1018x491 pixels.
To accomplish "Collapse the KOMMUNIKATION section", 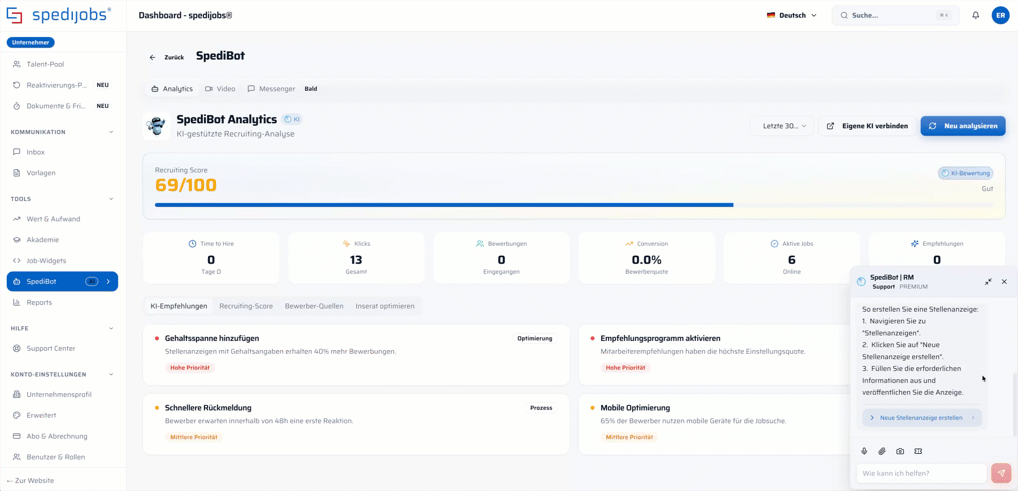I will click(x=111, y=132).
